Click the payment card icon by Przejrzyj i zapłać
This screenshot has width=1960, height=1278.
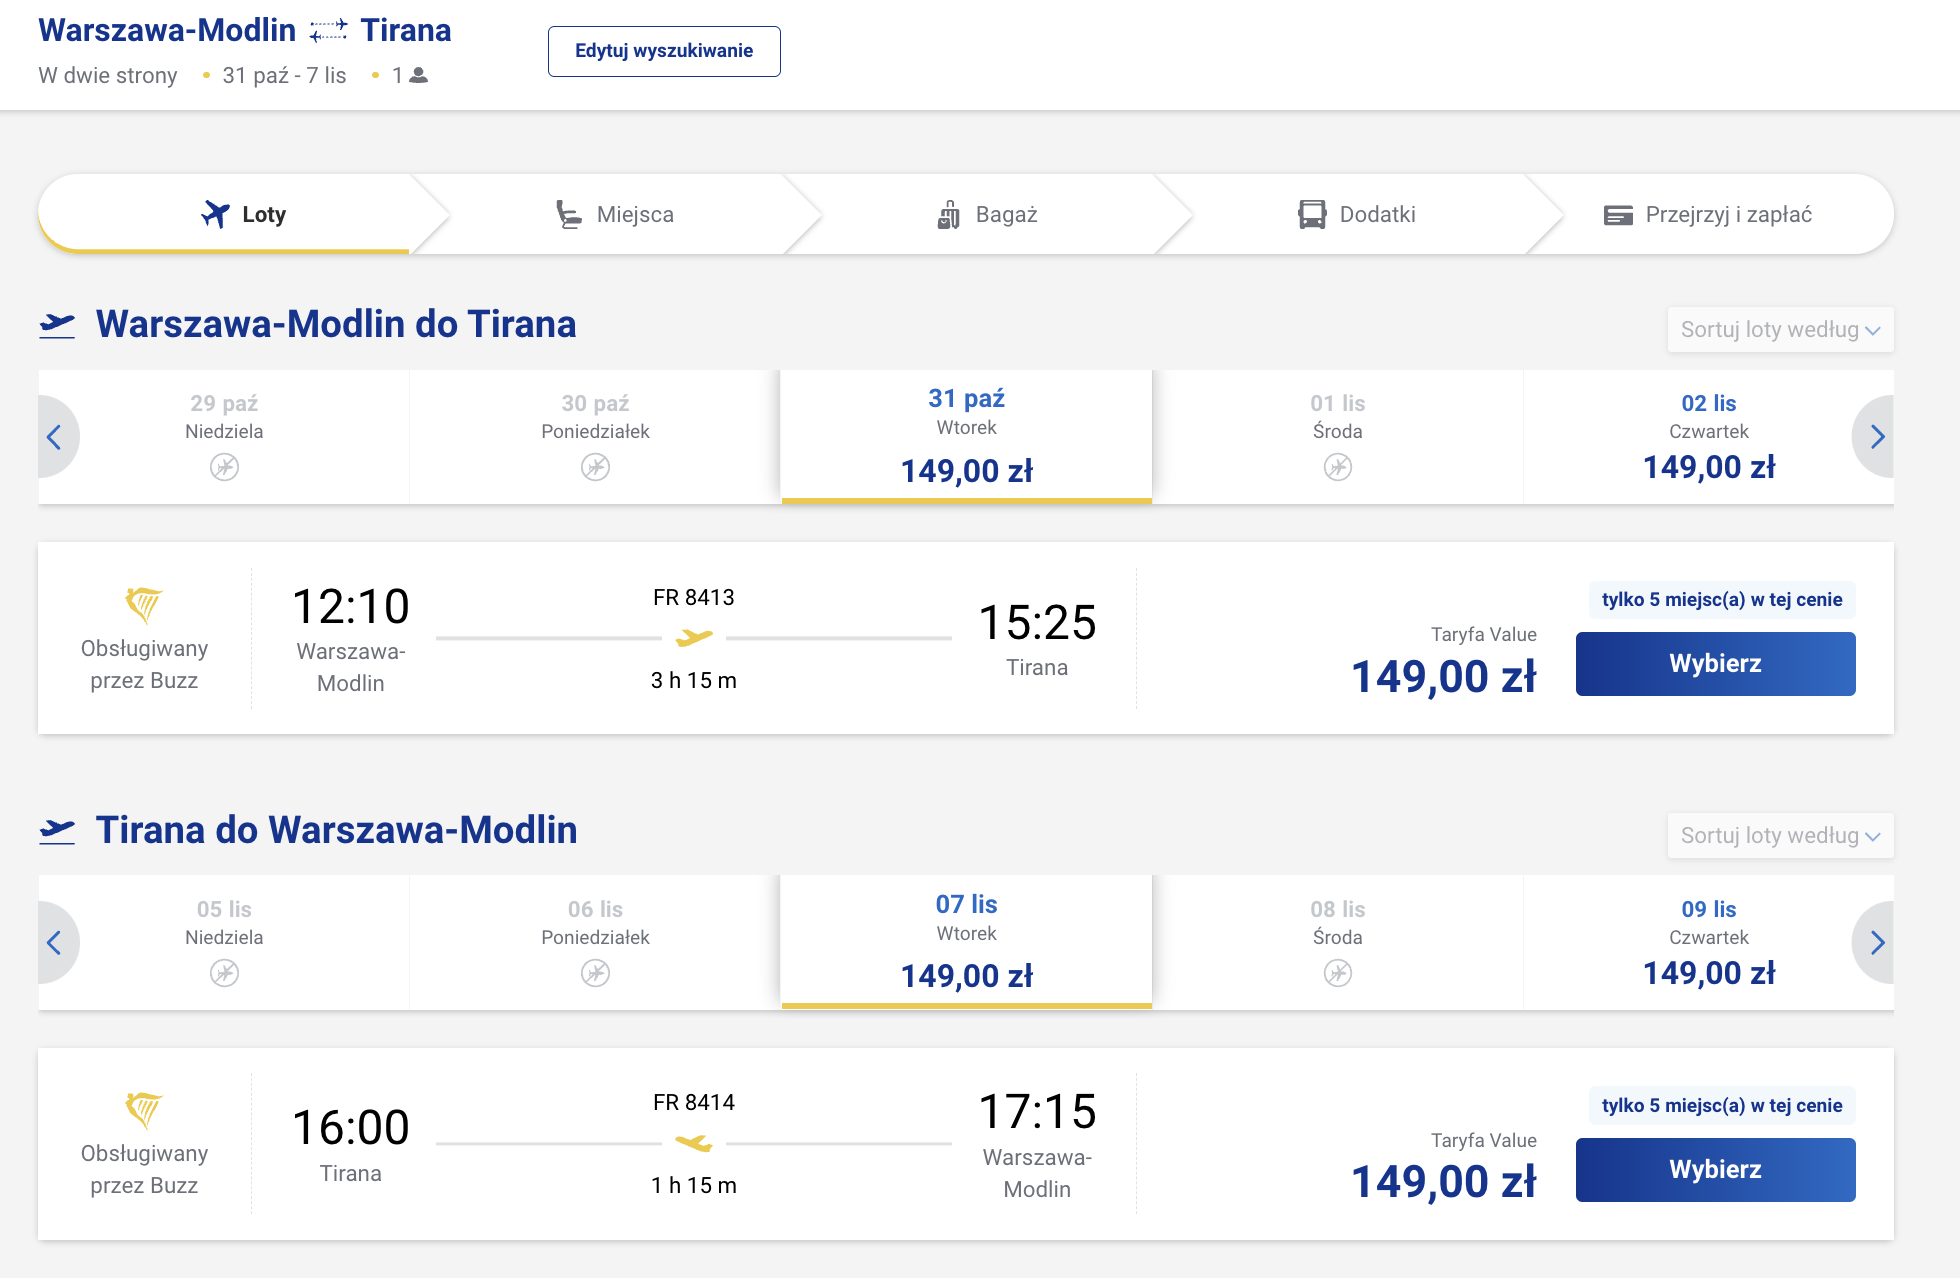(x=1618, y=215)
